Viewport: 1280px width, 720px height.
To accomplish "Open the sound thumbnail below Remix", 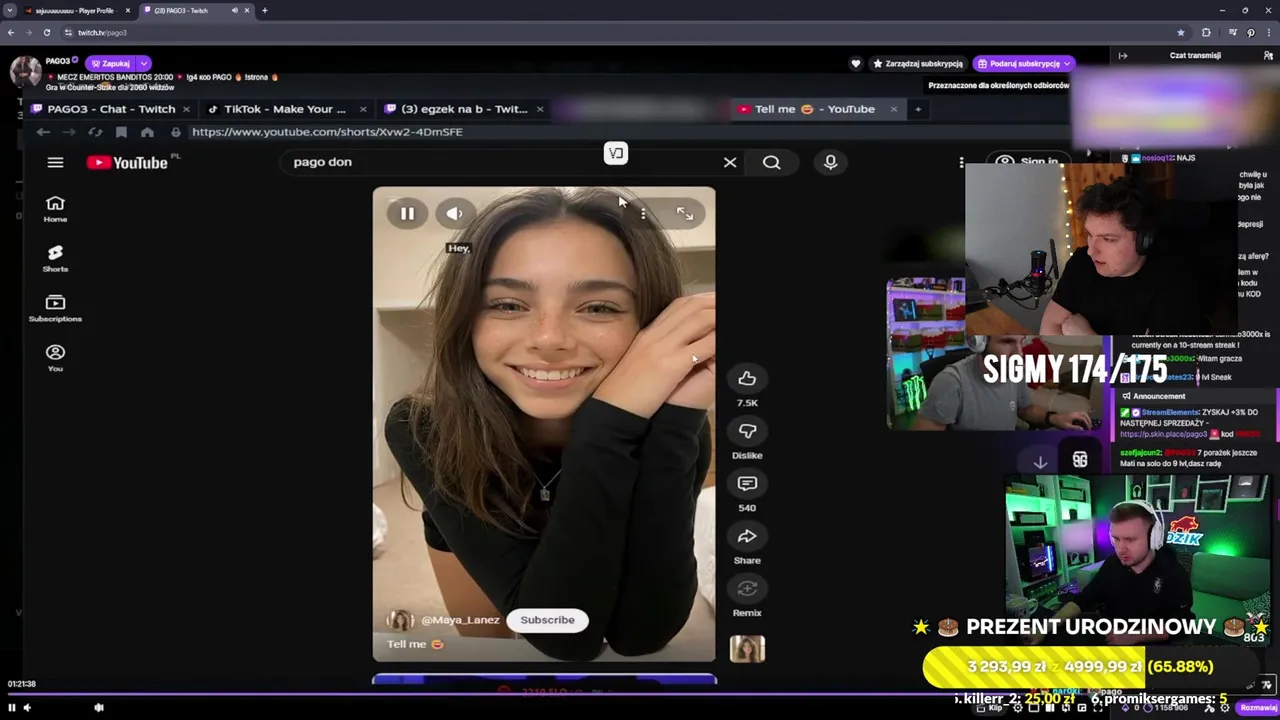I will point(747,649).
